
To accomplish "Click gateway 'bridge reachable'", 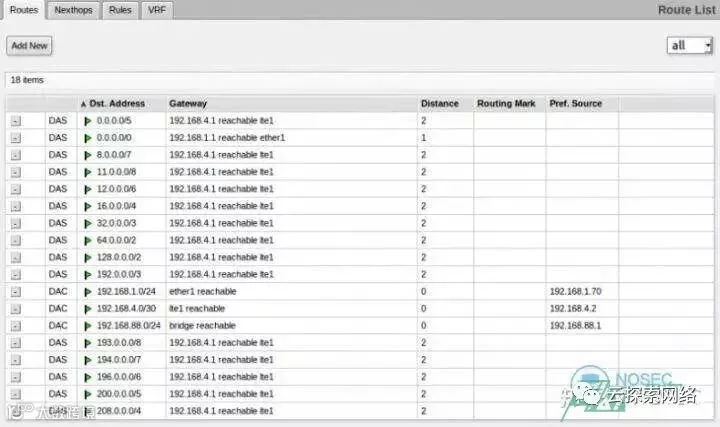I will (x=202, y=326).
